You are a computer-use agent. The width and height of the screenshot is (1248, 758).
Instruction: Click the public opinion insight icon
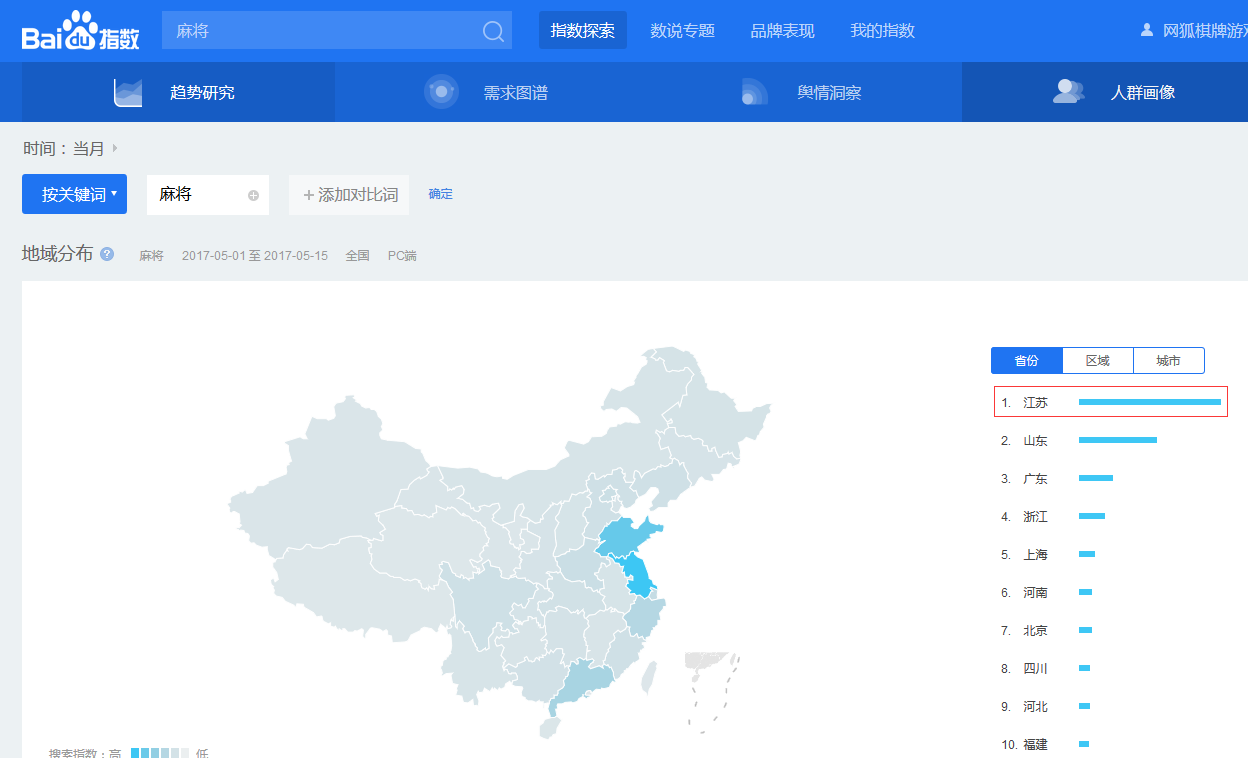pos(754,92)
